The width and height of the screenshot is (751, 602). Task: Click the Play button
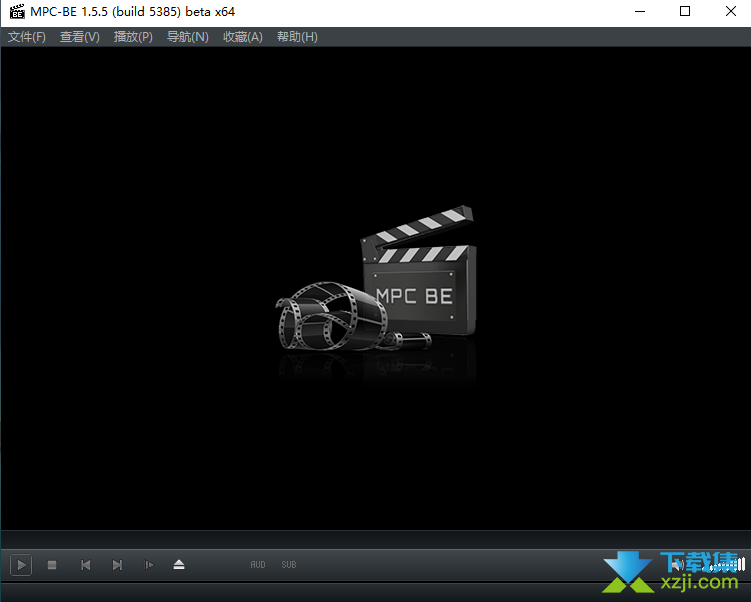[x=21, y=565]
